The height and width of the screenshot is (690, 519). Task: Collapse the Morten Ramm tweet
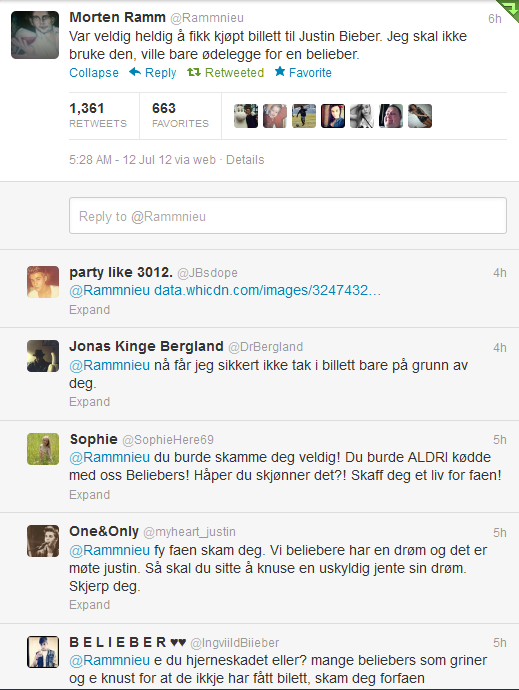tap(94, 73)
